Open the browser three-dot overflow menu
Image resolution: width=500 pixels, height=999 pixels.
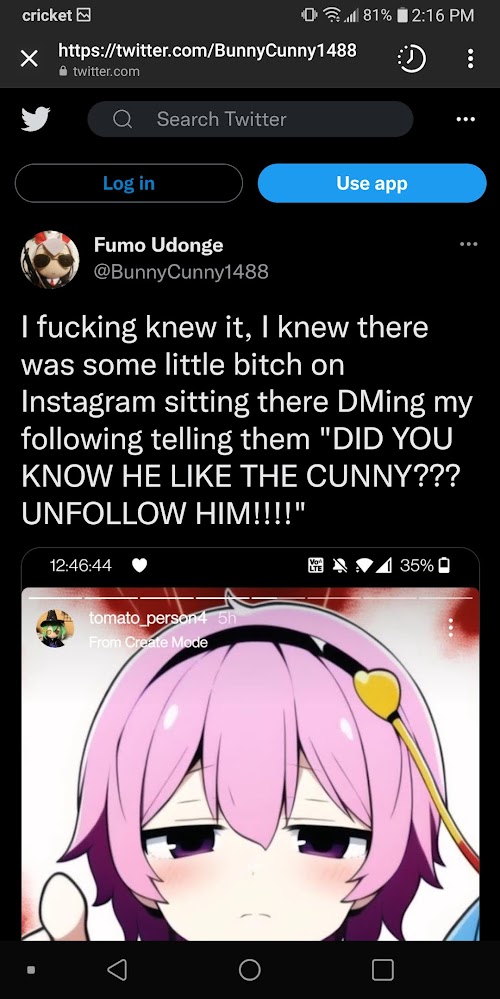(x=470, y=59)
